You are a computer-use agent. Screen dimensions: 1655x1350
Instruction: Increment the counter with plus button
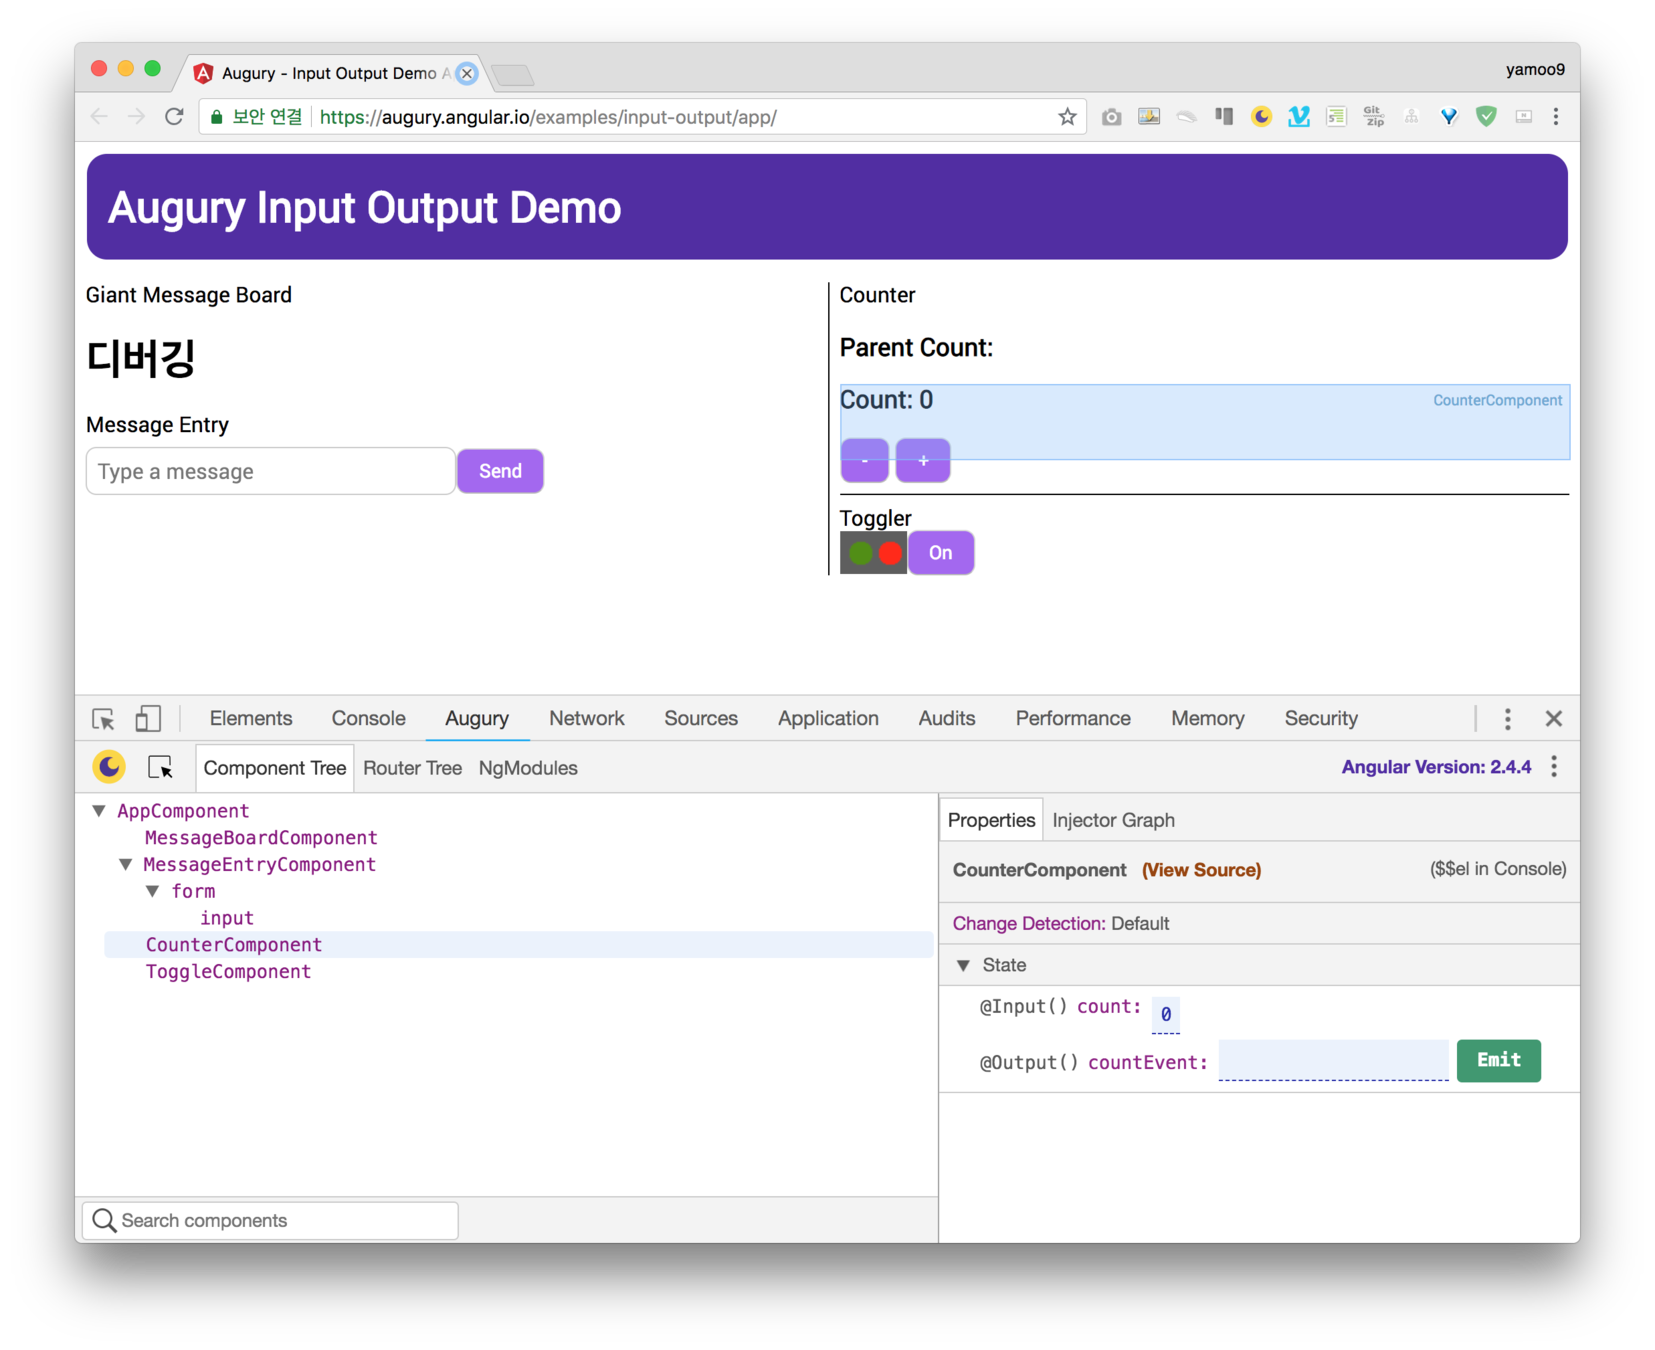pos(923,460)
